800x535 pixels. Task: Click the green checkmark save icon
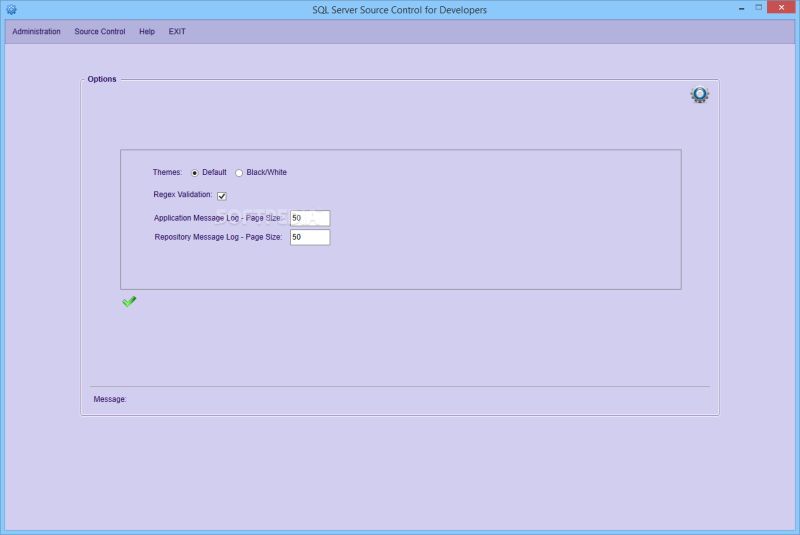[x=129, y=301]
